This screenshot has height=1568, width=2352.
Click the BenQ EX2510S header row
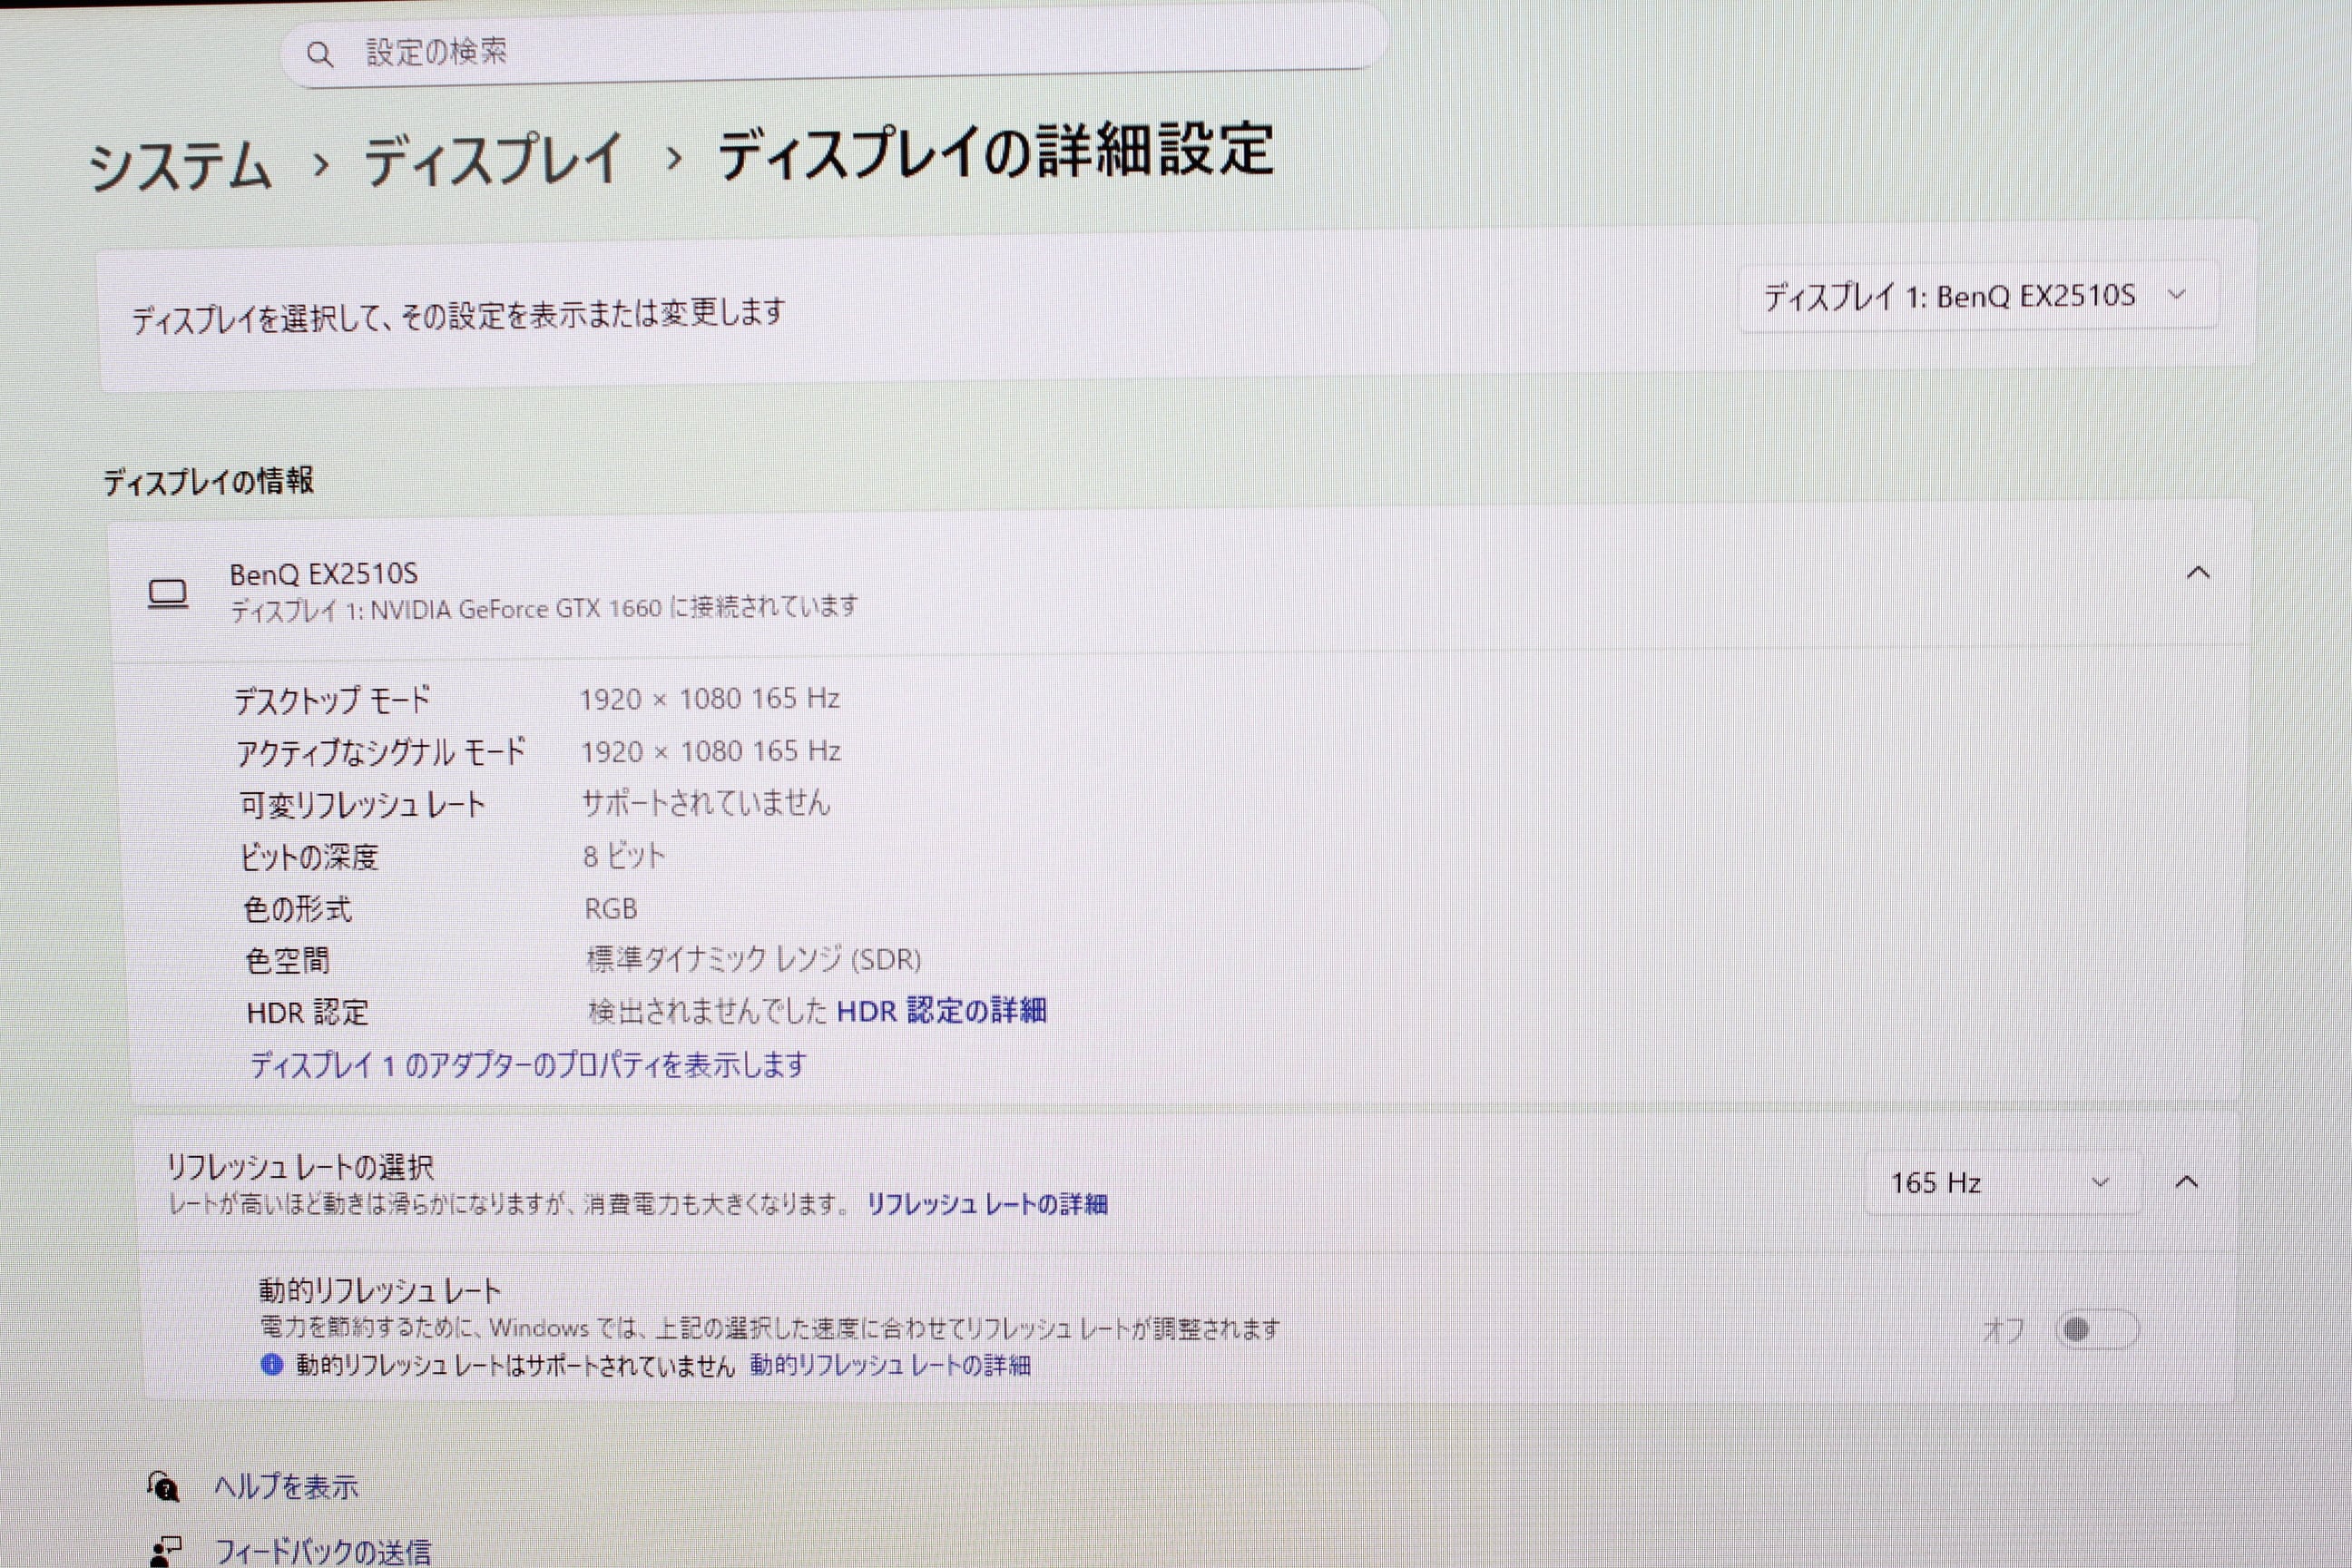click(x=1100, y=590)
